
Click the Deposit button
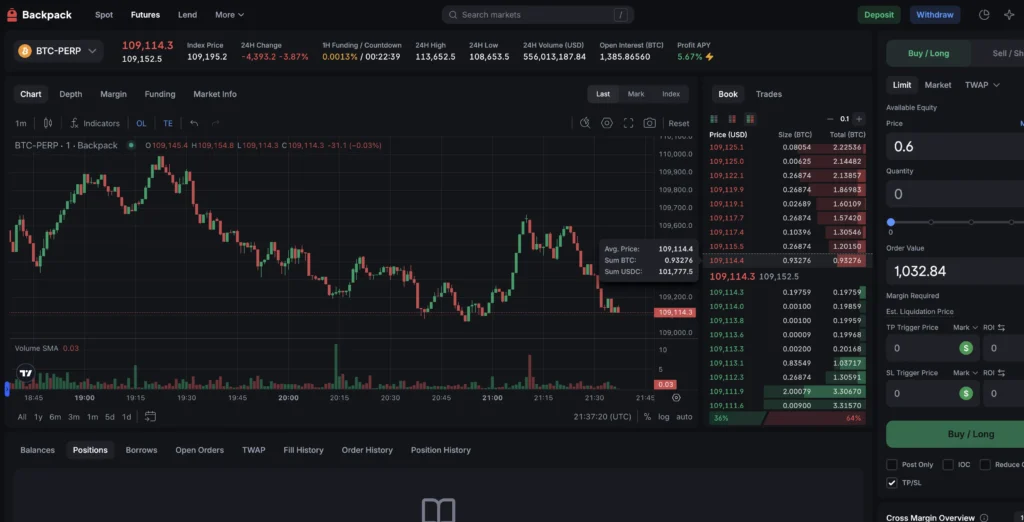coord(879,15)
